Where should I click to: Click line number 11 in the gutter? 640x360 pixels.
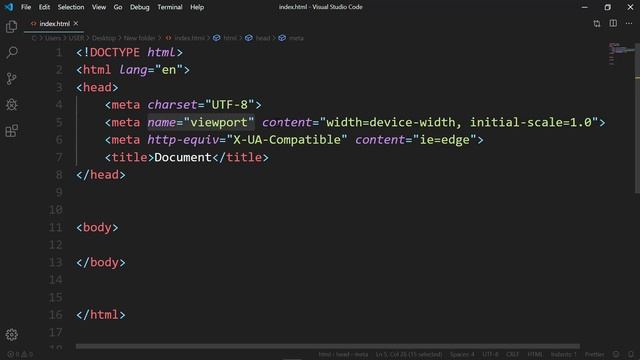tap(56, 227)
